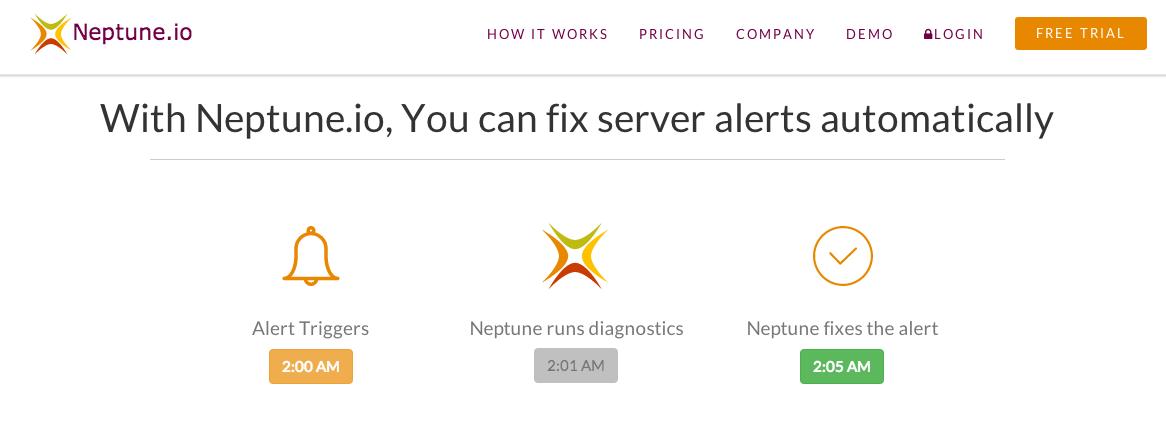Click the Neptune.io brand name text
The image size is (1166, 443).
pos(132,32)
